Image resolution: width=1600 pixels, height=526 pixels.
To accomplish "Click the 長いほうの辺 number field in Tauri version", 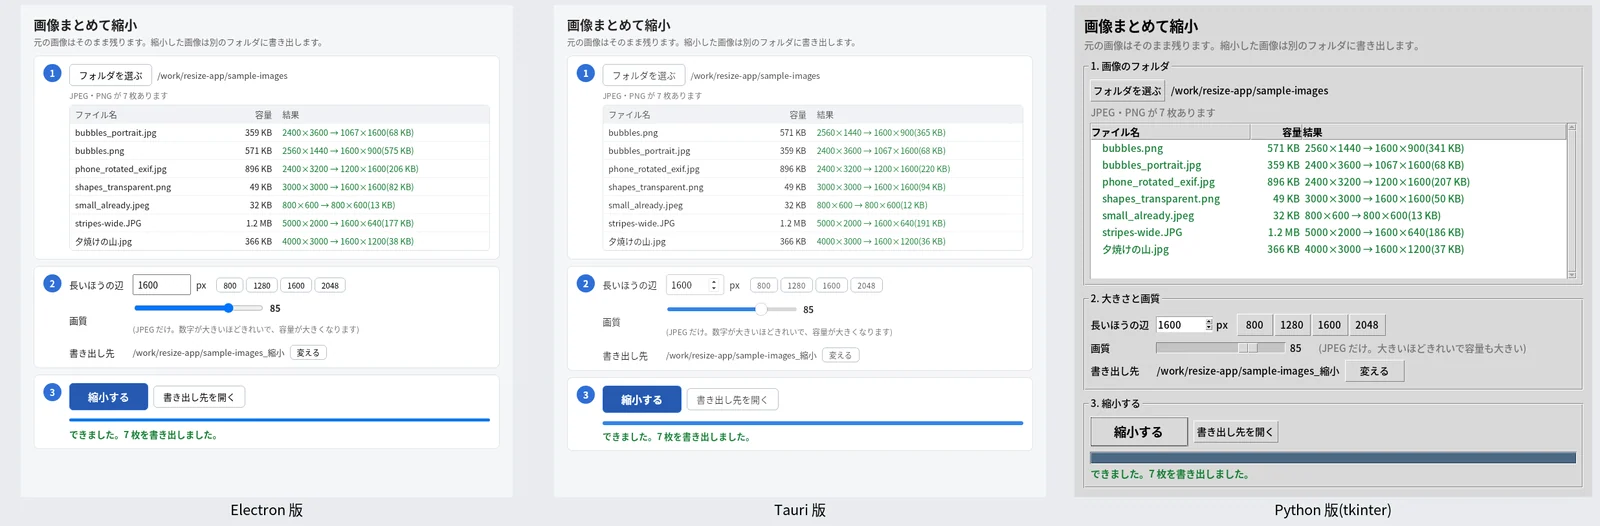I will point(694,285).
